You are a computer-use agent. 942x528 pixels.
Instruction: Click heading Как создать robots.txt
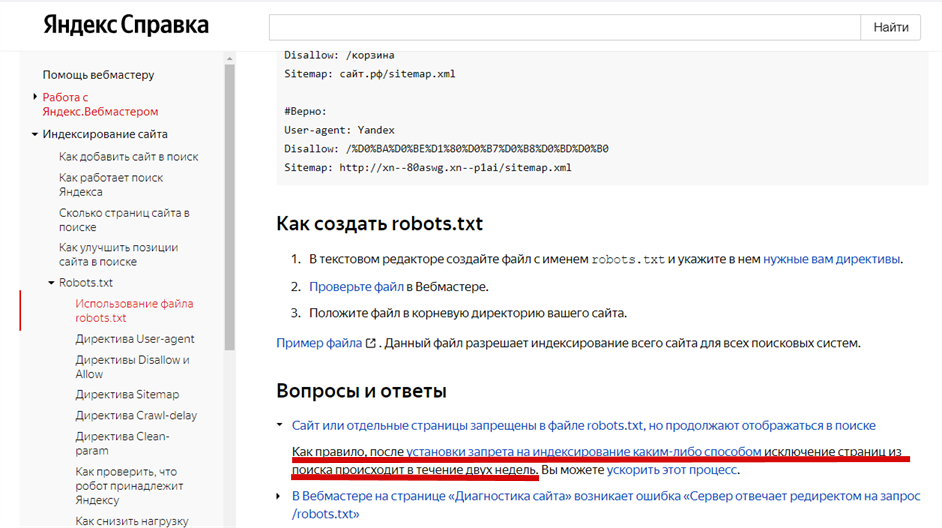coord(379,223)
